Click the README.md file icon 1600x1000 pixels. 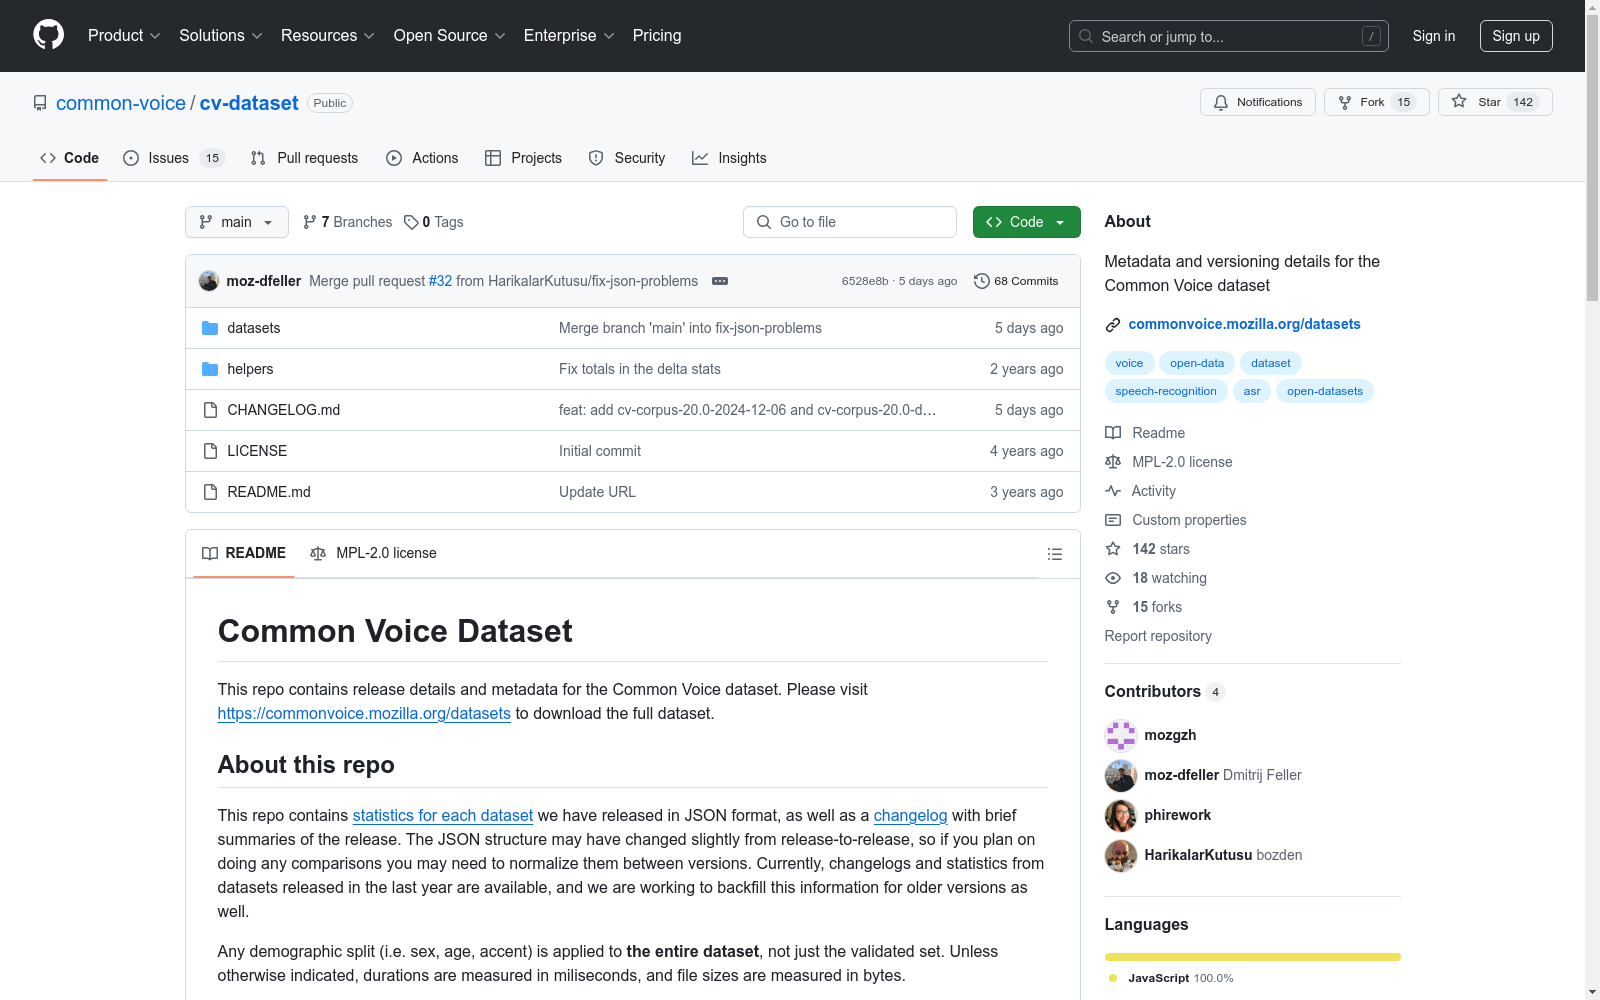point(210,492)
